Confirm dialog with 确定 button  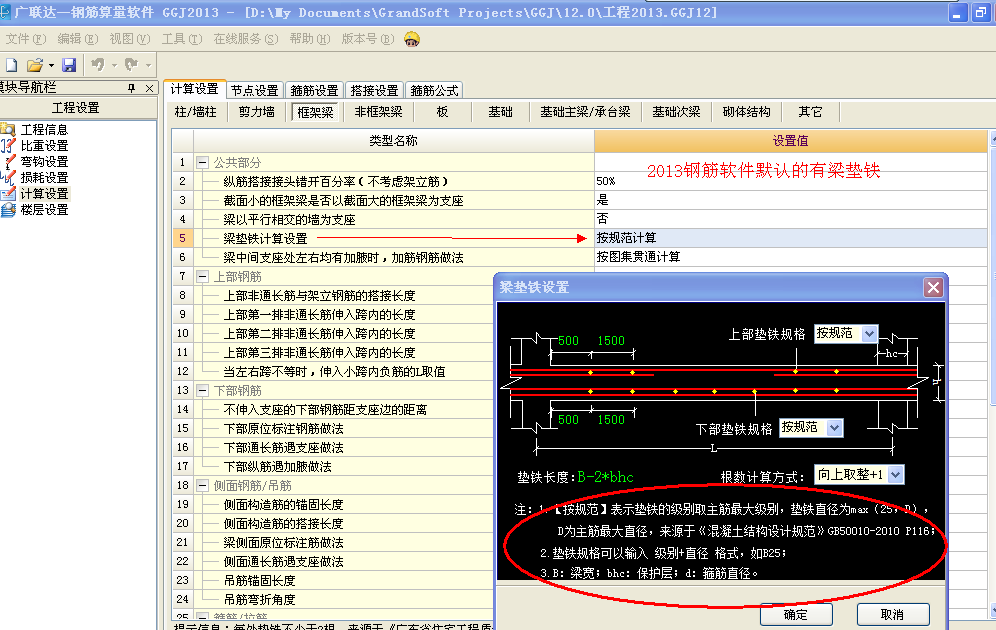point(796,614)
